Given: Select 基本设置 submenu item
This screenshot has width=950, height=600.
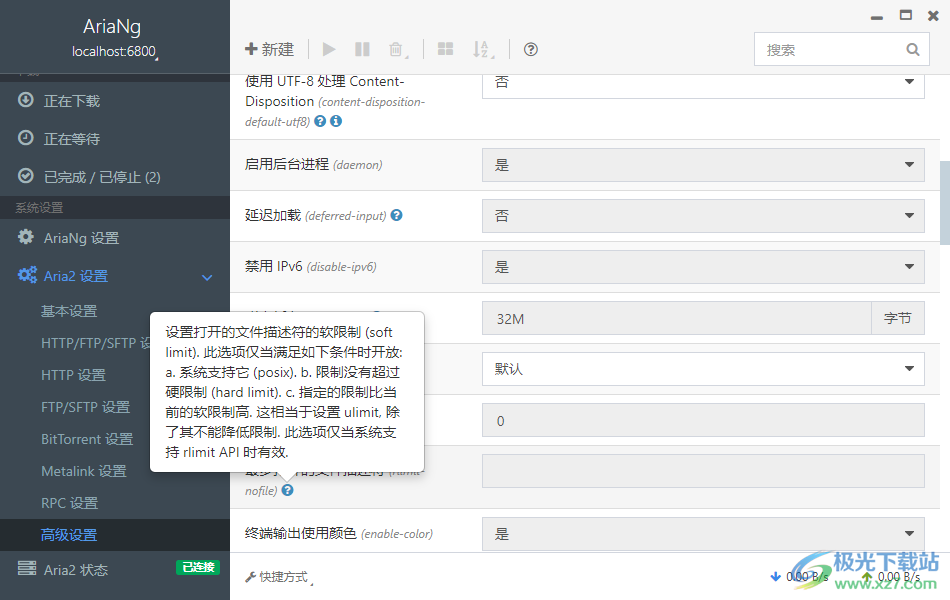Looking at the screenshot, I should pyautogui.click(x=68, y=311).
